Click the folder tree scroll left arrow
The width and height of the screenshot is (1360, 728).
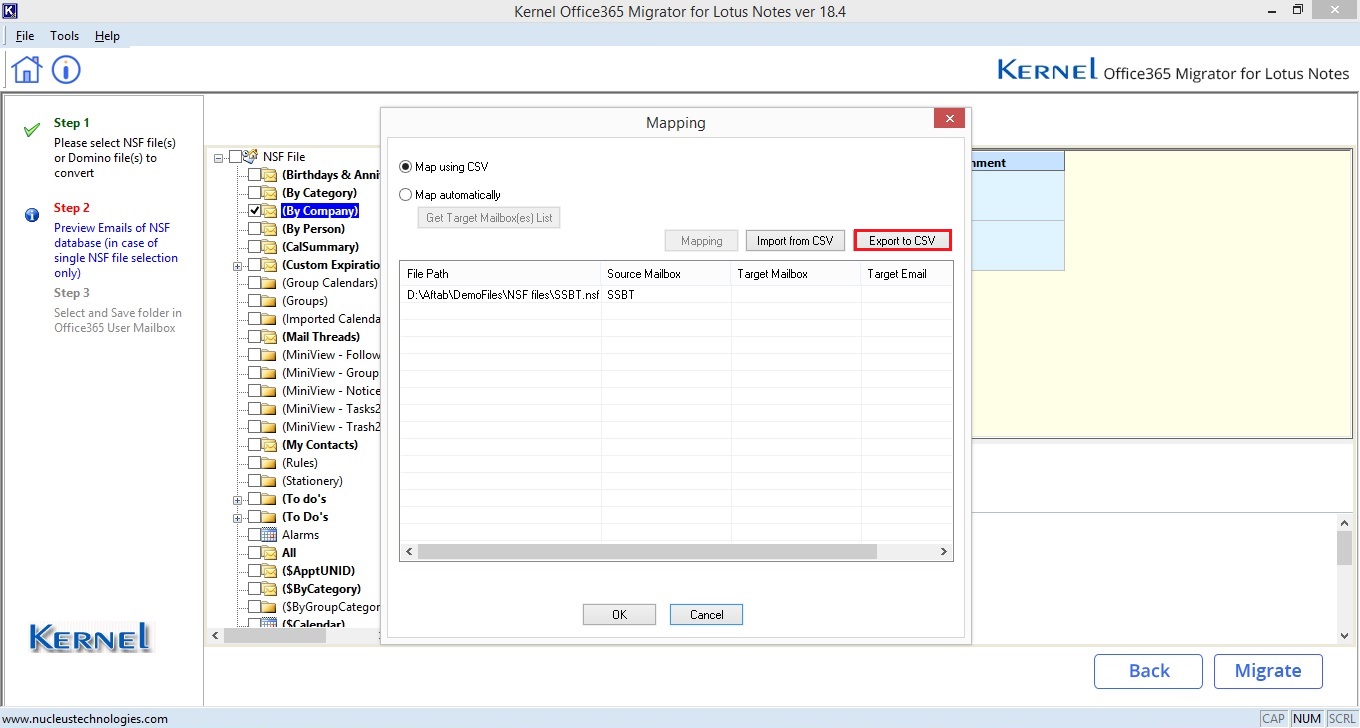point(216,636)
